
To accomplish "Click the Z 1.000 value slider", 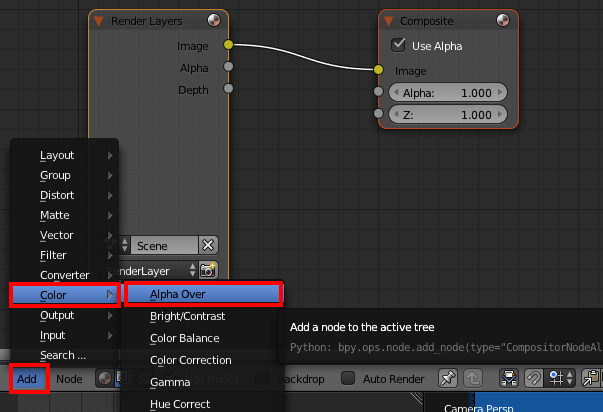I will [448, 115].
